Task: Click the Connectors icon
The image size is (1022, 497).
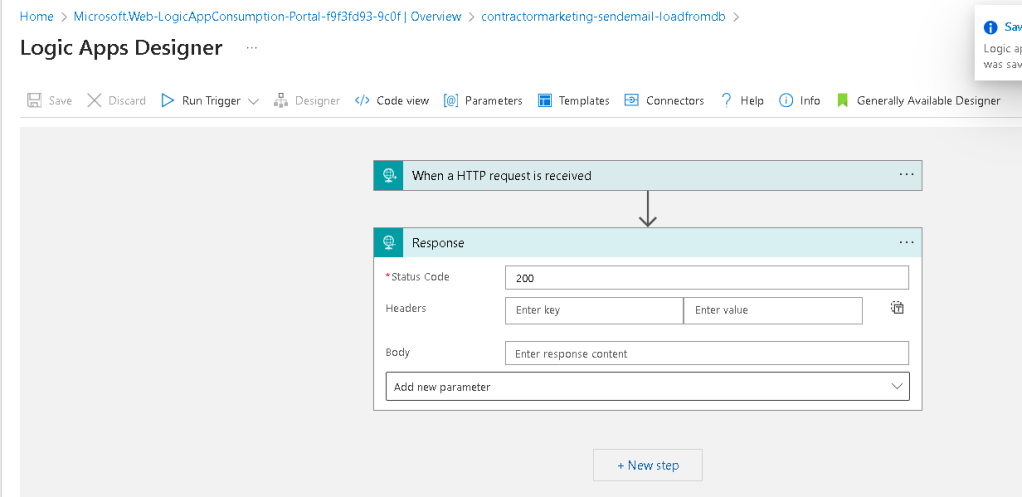Action: 631,100
